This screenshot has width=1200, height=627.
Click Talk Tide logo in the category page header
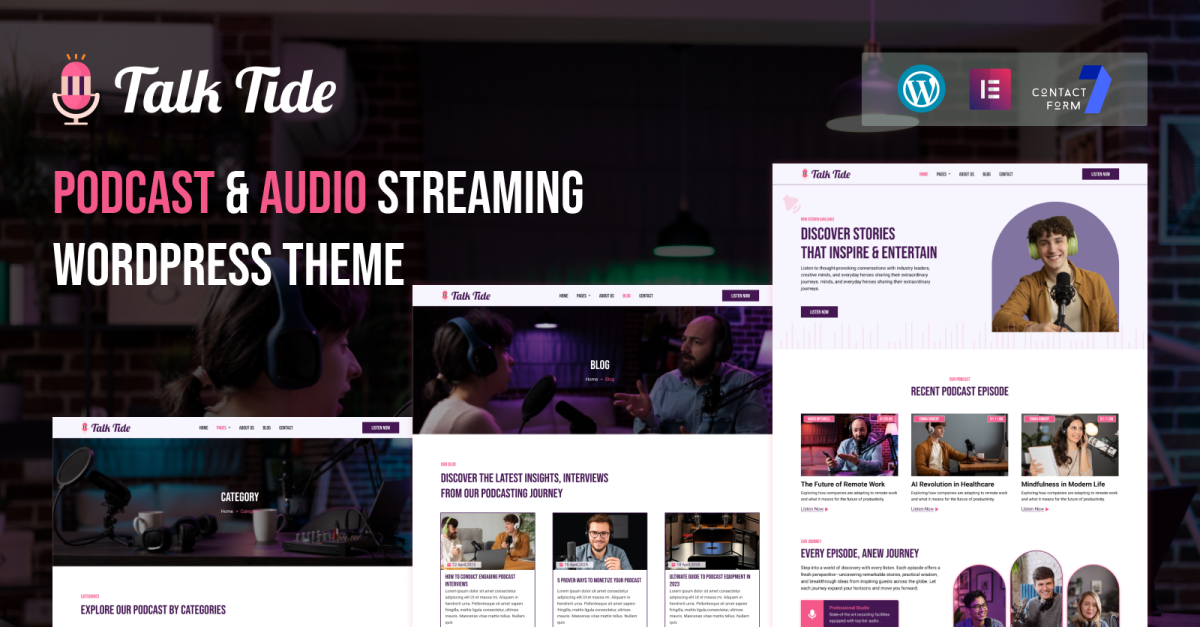[x=106, y=427]
